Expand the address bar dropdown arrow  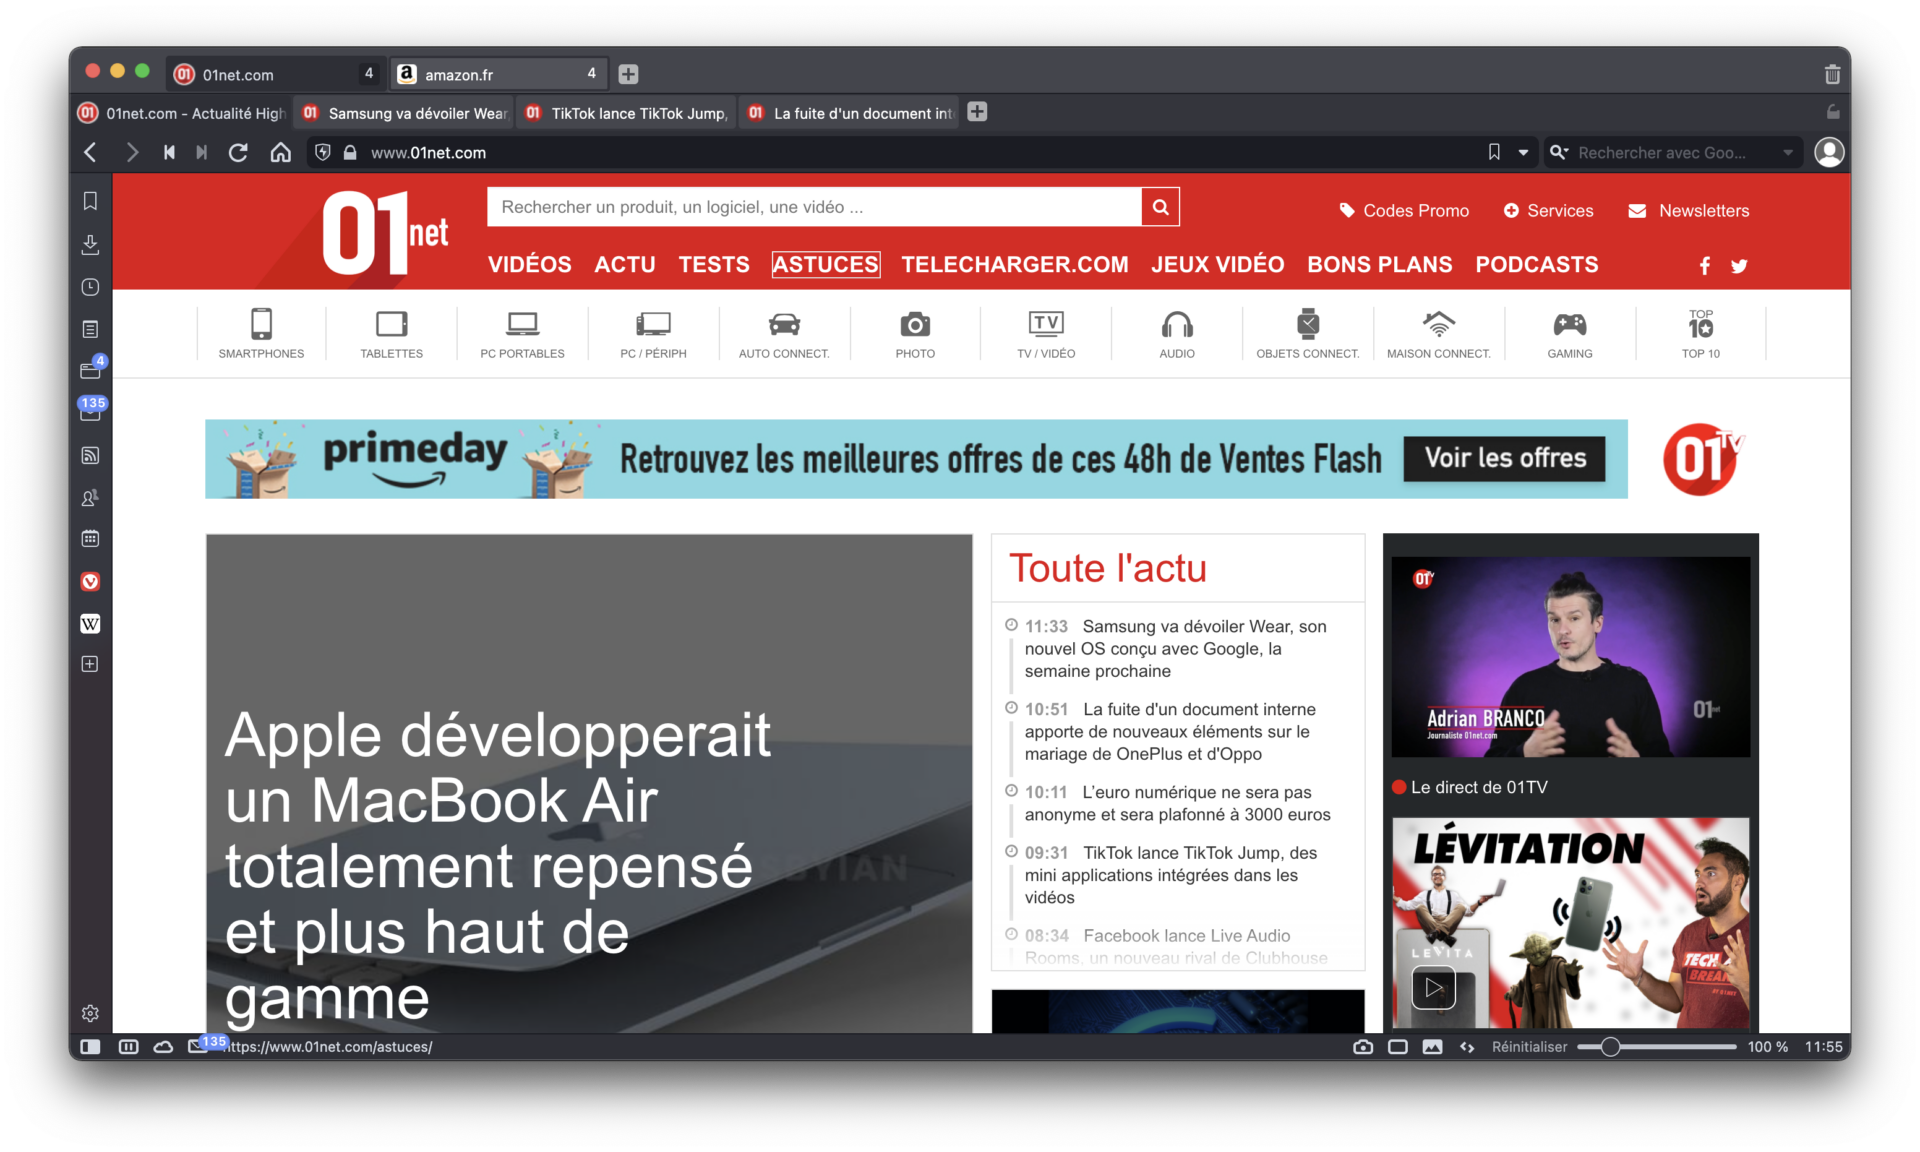[x=1523, y=152]
